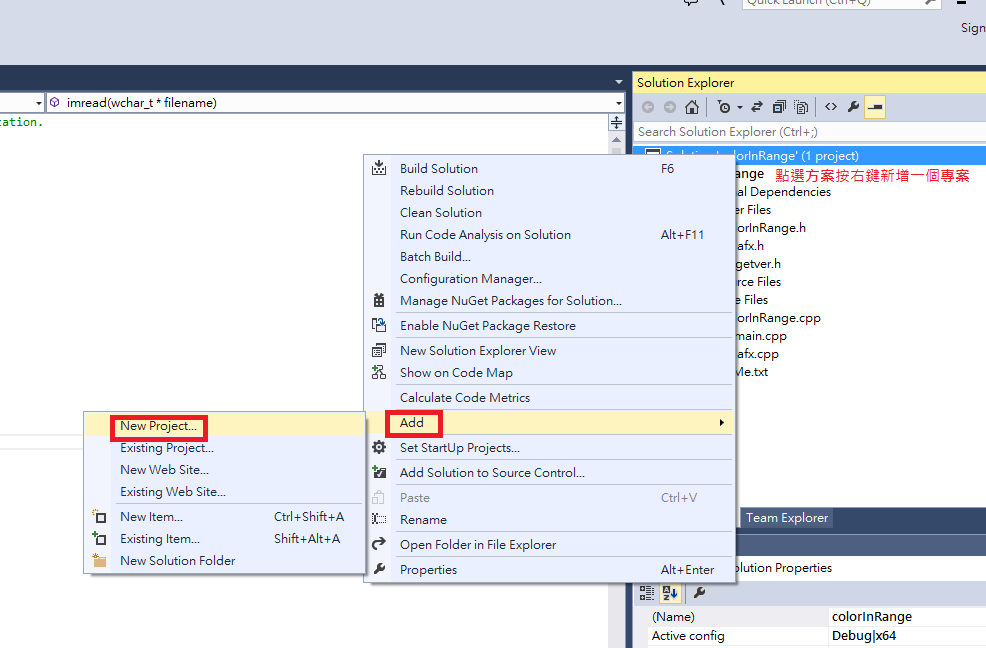Click the Categorized icon in Properties toolbar
The width and height of the screenshot is (986, 648).
[646, 593]
